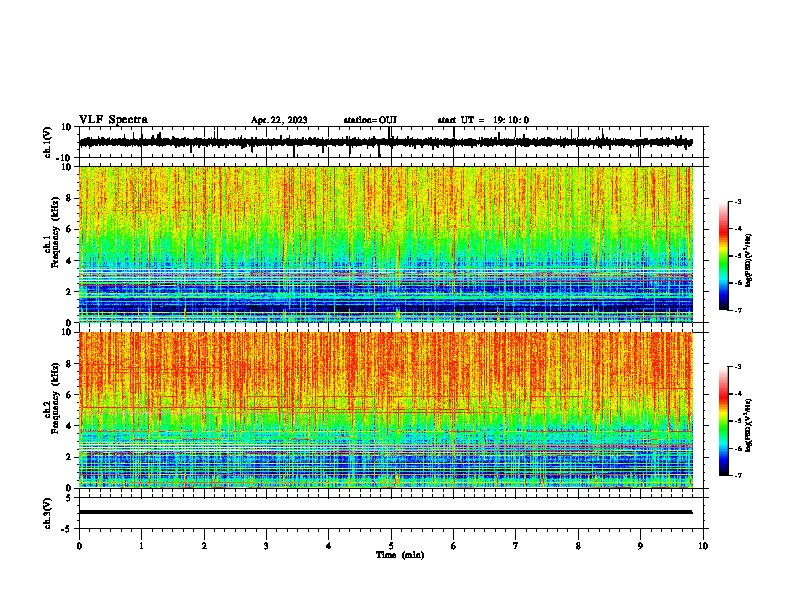Click the "8" kHz tick on ch.2 spectrogram
The height and width of the screenshot is (612, 792).
click(x=69, y=364)
